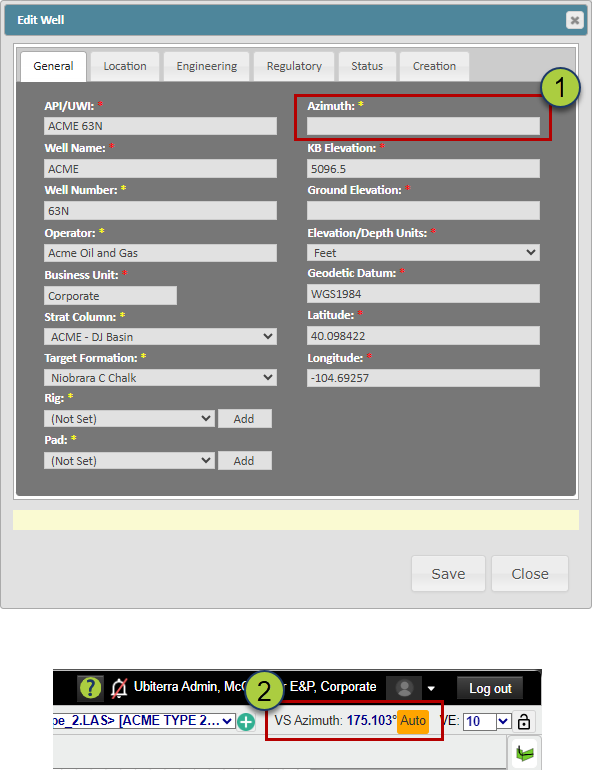Open the Elevation/Depth Units dropdown
The image size is (592, 770).
tap(423, 253)
